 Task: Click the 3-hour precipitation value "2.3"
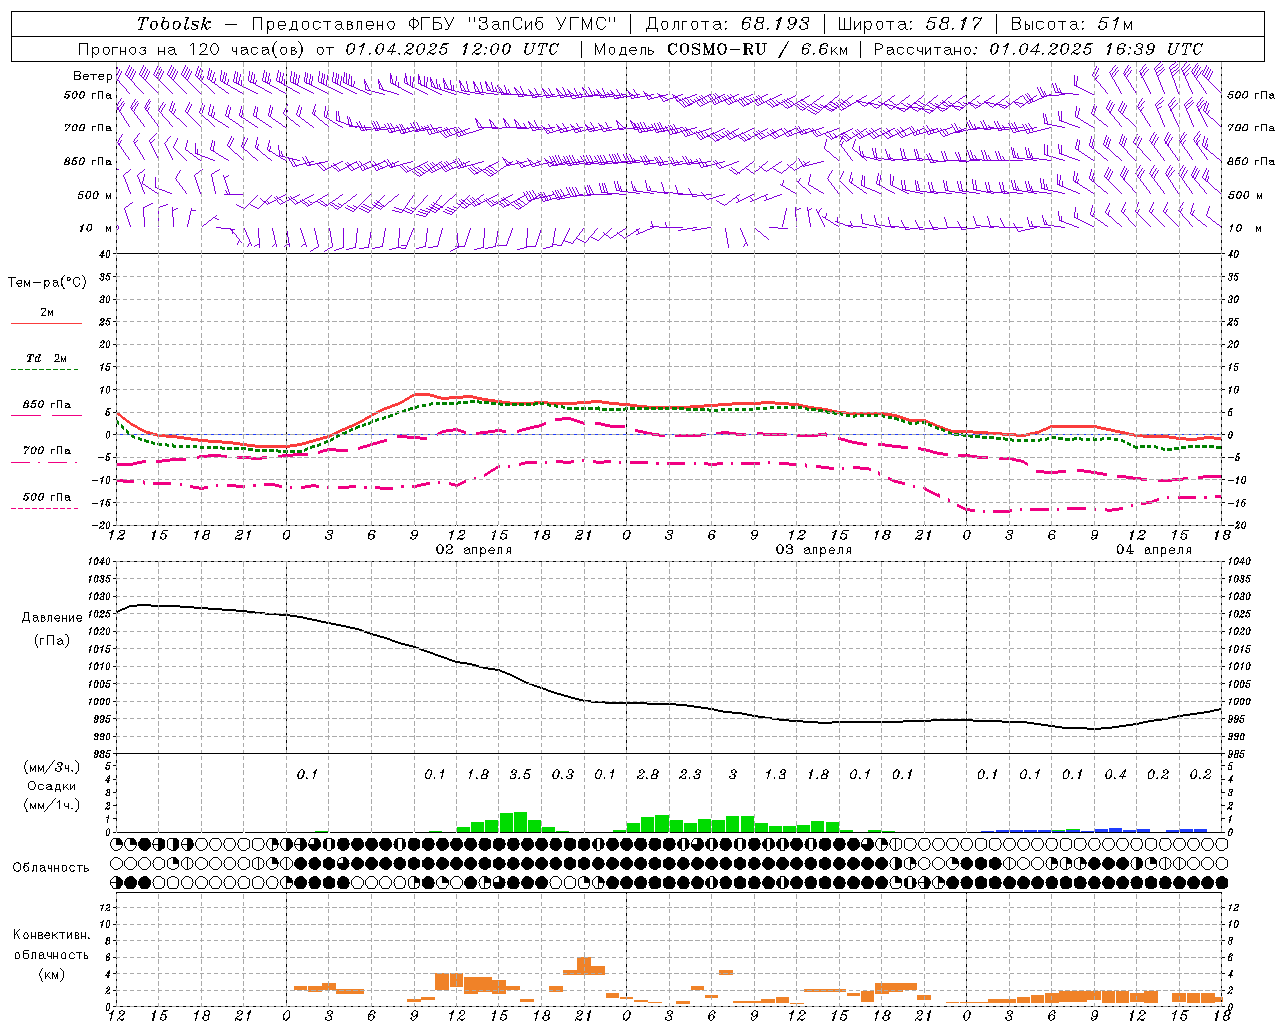[x=690, y=775]
